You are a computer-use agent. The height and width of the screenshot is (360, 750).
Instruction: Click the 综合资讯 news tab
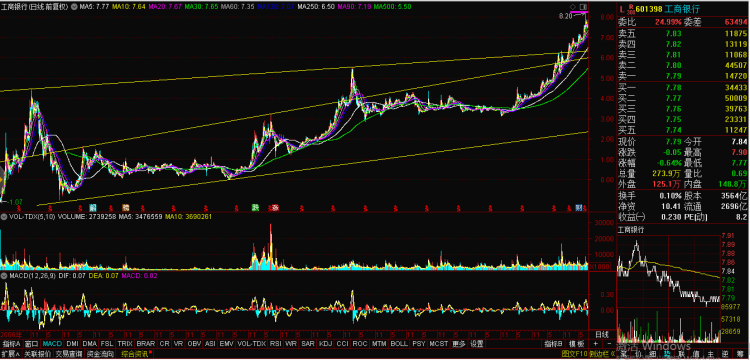pos(135,354)
